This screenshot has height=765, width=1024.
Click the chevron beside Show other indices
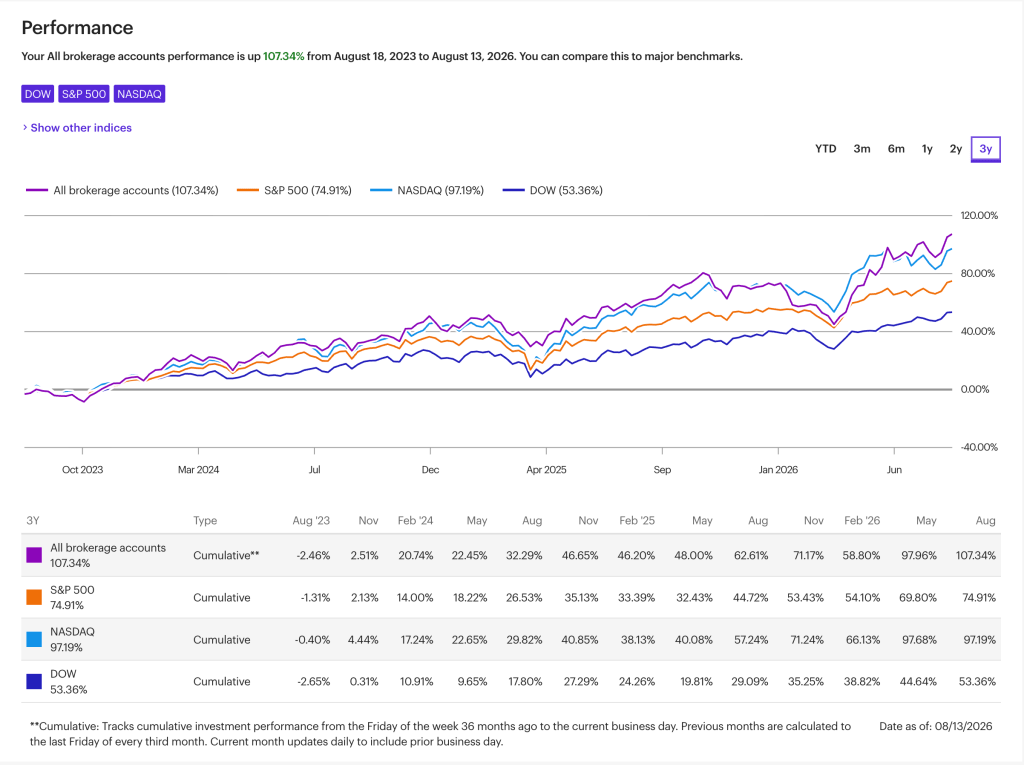(25, 127)
